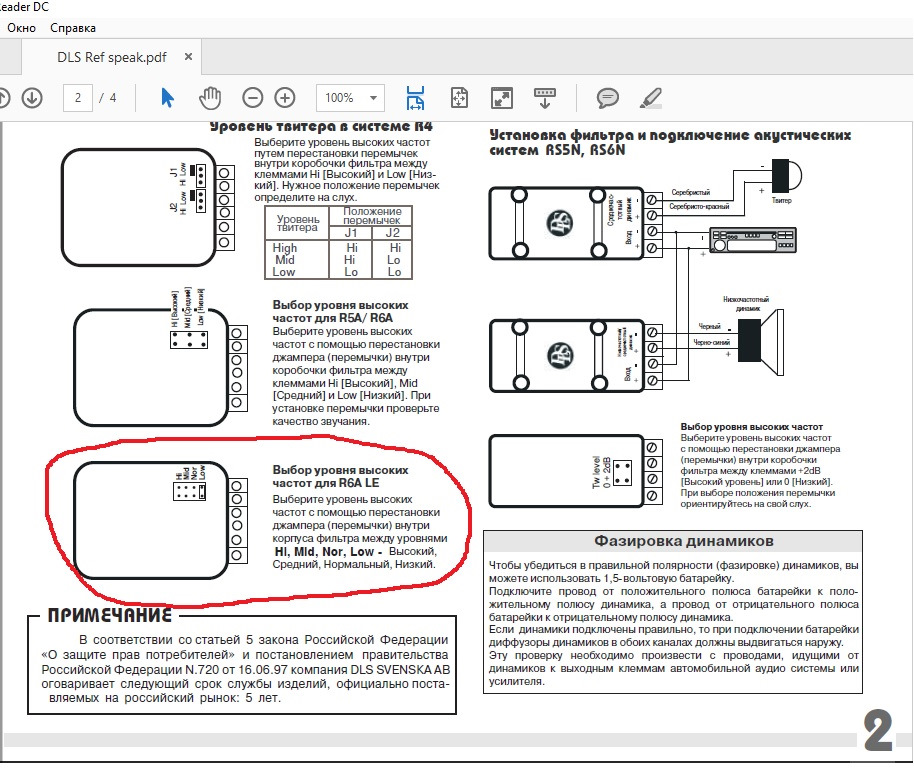Click the heading 'Выбор уровня высоких частот для R6A LE'
This screenshot has height=770, width=914.
point(340,476)
